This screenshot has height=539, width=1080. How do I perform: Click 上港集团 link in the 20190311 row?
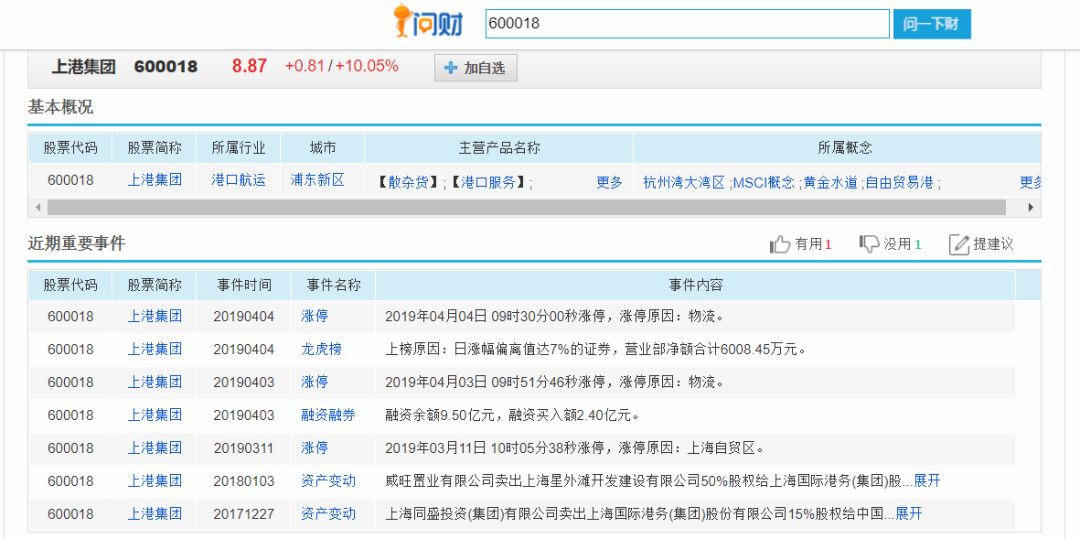click(154, 448)
